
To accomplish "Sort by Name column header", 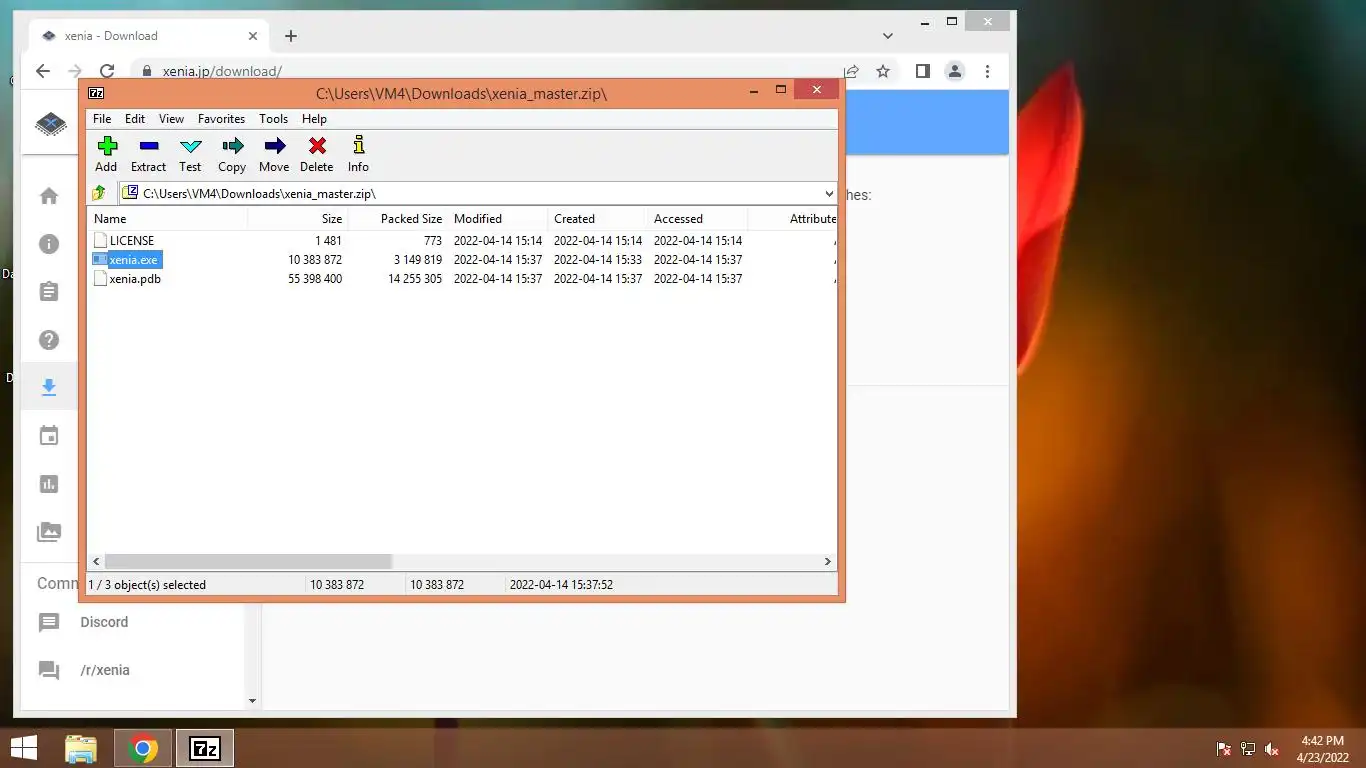I will tap(167, 218).
